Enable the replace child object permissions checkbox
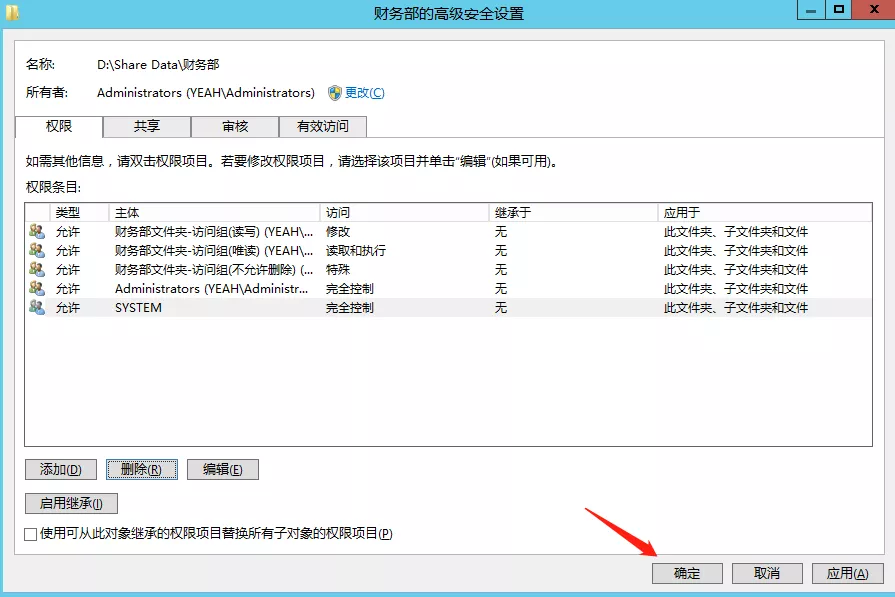Viewport: 895px width, 597px height. point(31,534)
